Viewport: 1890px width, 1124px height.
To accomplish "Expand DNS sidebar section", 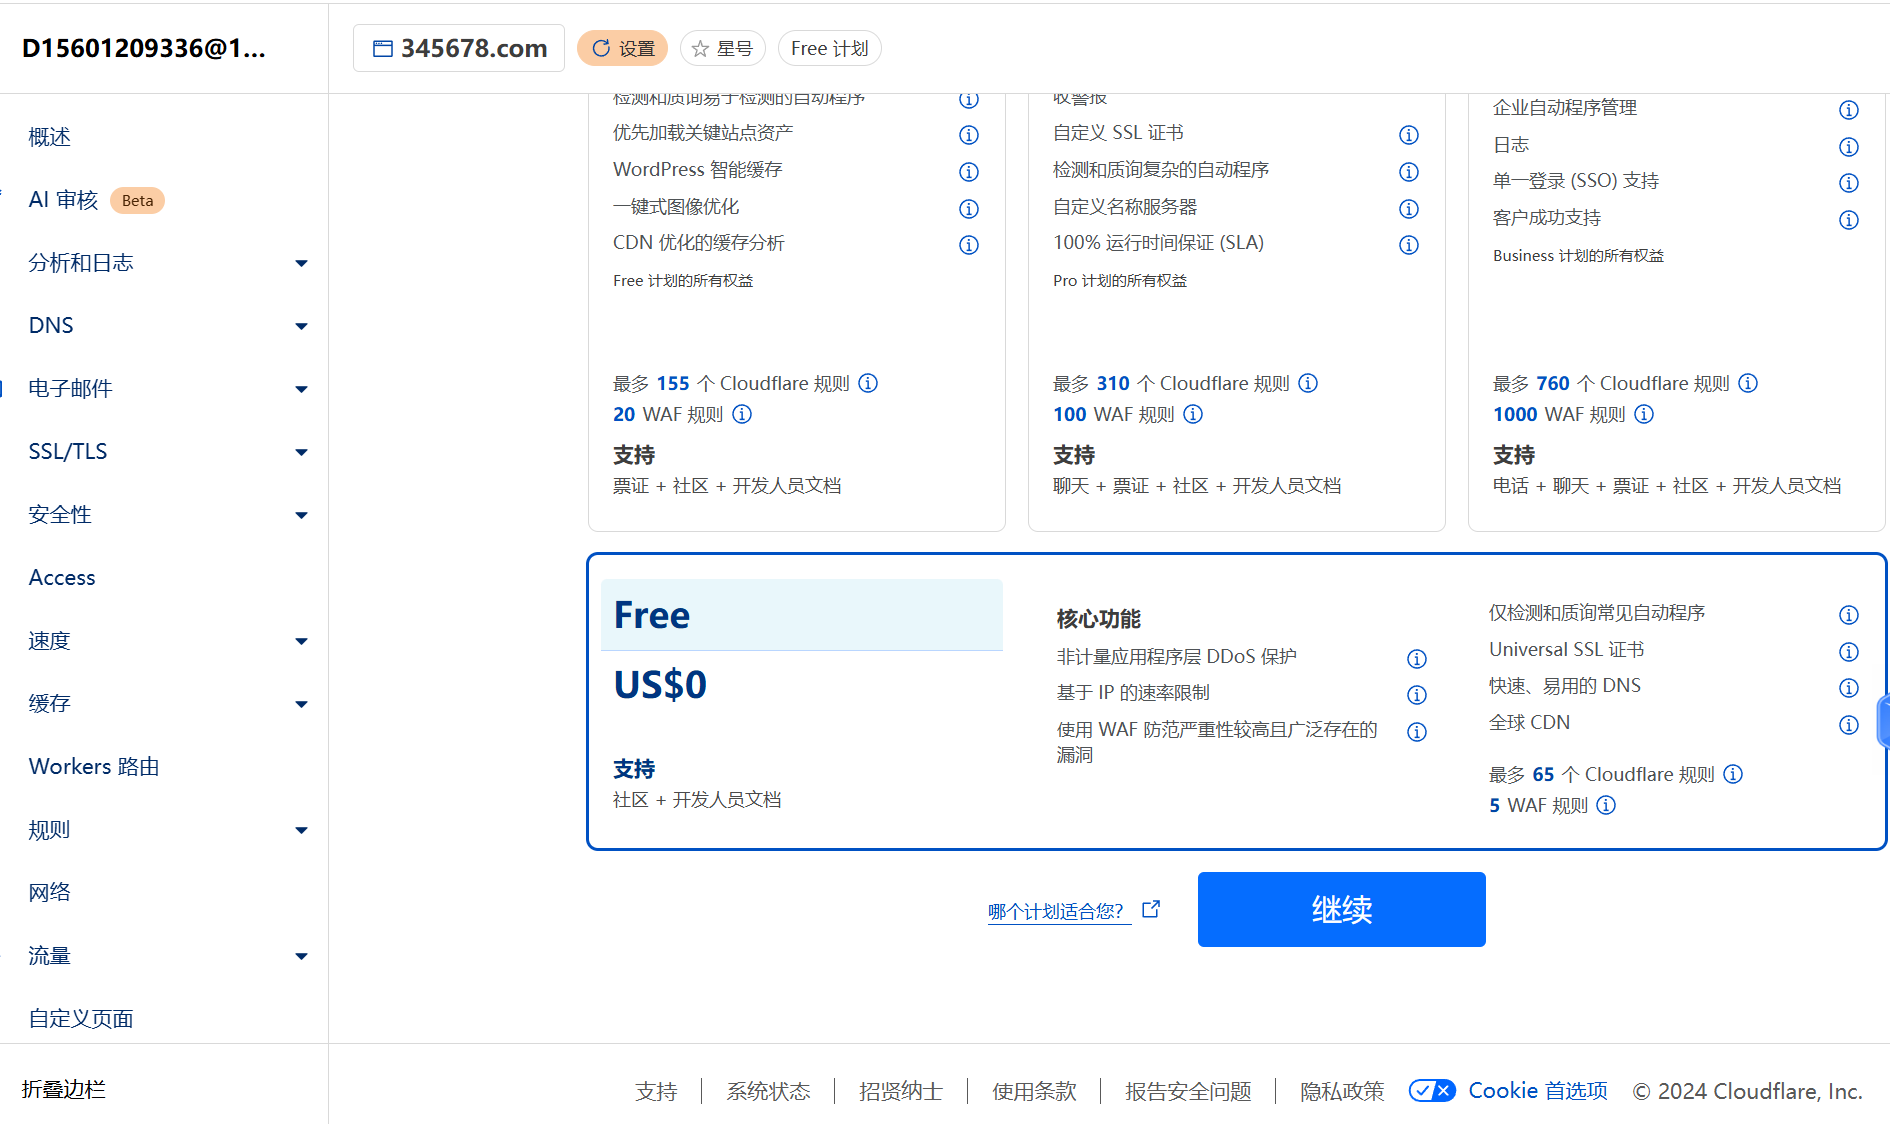I will pos(301,327).
